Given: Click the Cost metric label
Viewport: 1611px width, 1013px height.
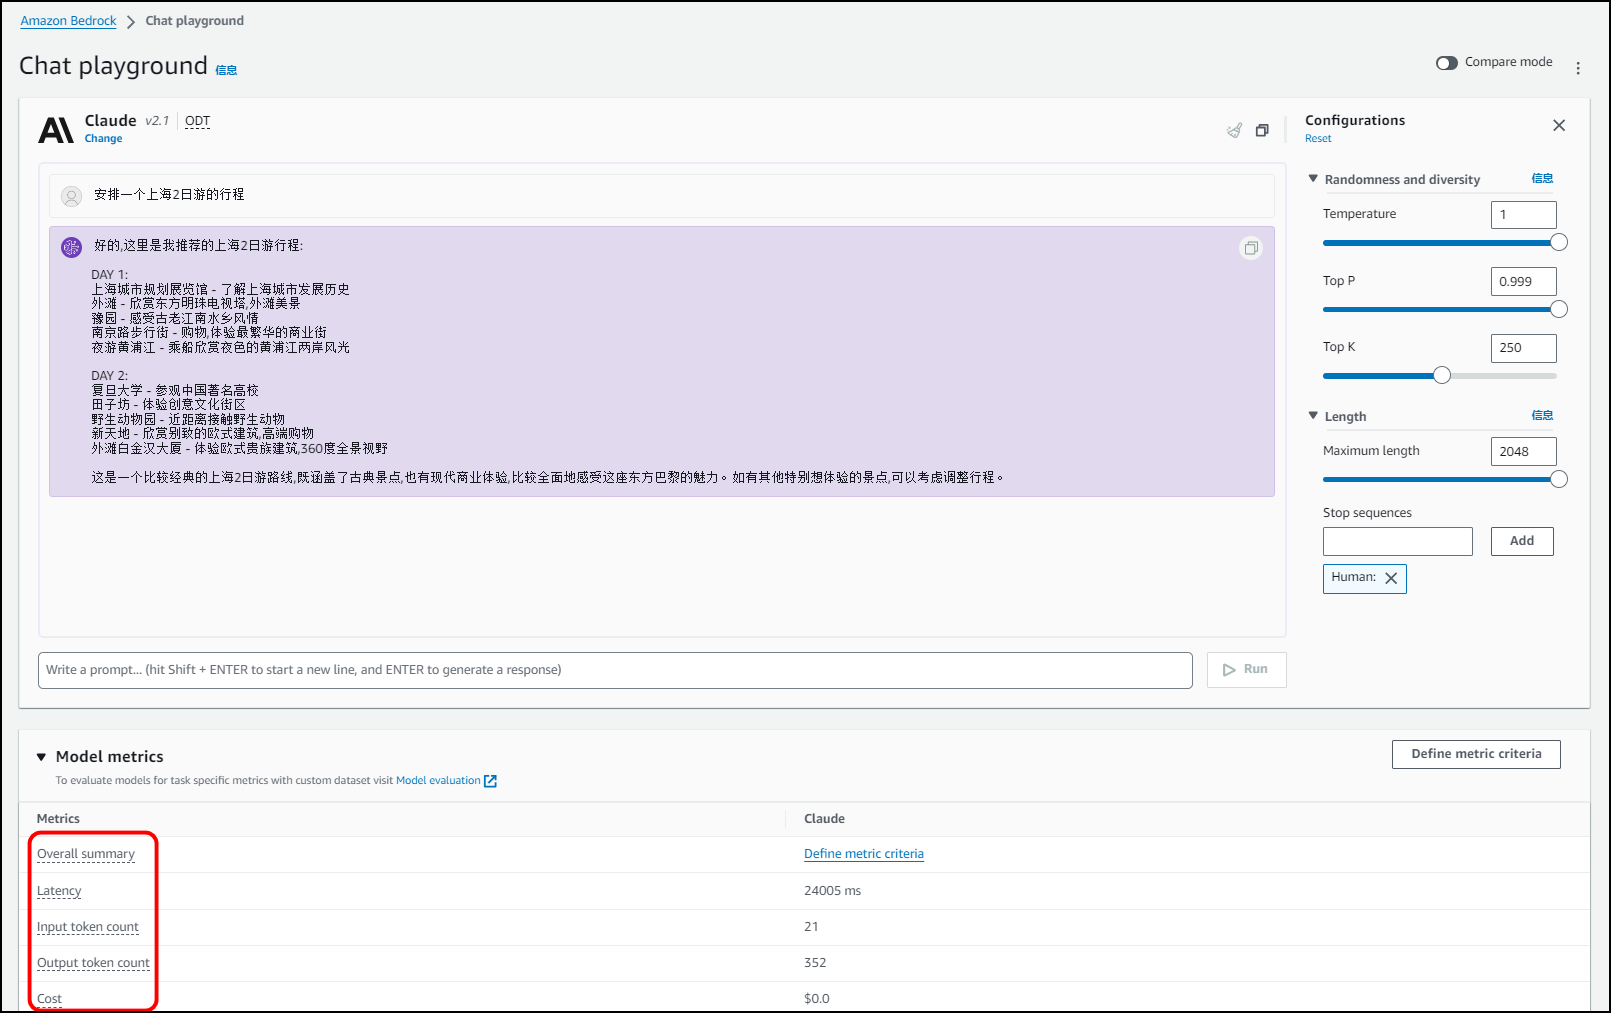Looking at the screenshot, I should pyautogui.click(x=49, y=999).
